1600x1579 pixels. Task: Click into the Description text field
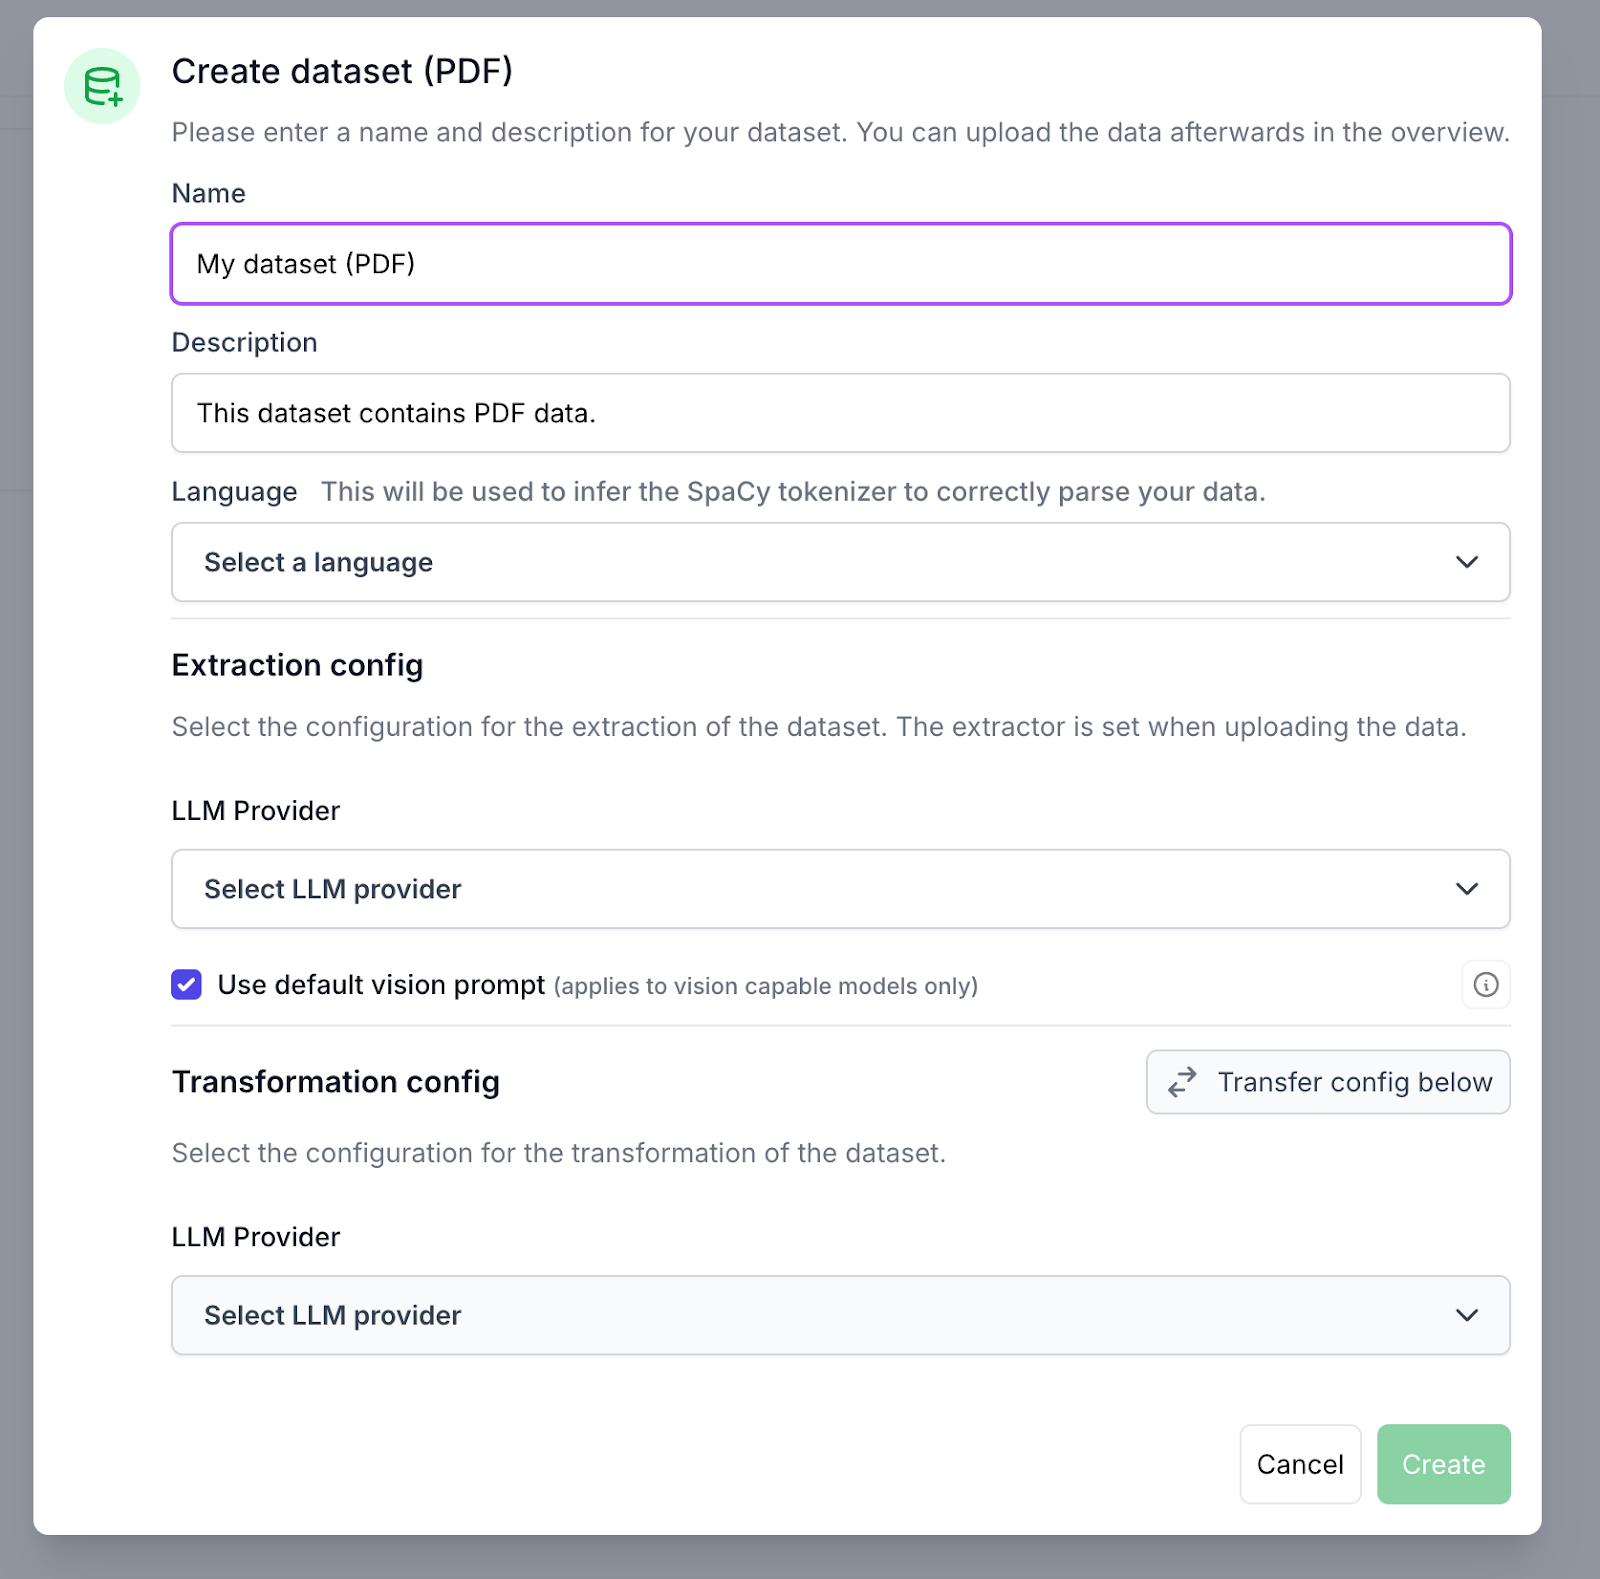(841, 413)
